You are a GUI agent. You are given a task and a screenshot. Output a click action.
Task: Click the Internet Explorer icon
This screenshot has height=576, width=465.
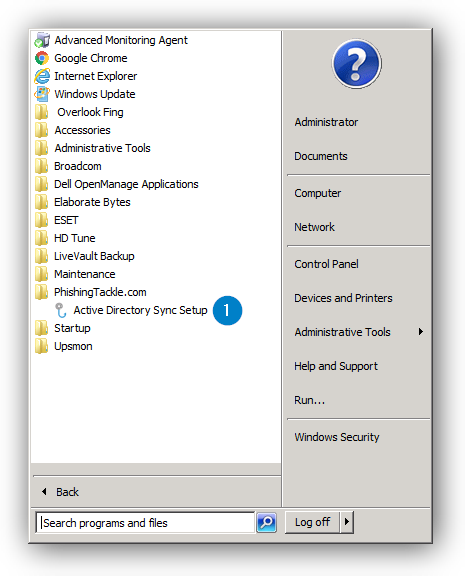point(42,76)
